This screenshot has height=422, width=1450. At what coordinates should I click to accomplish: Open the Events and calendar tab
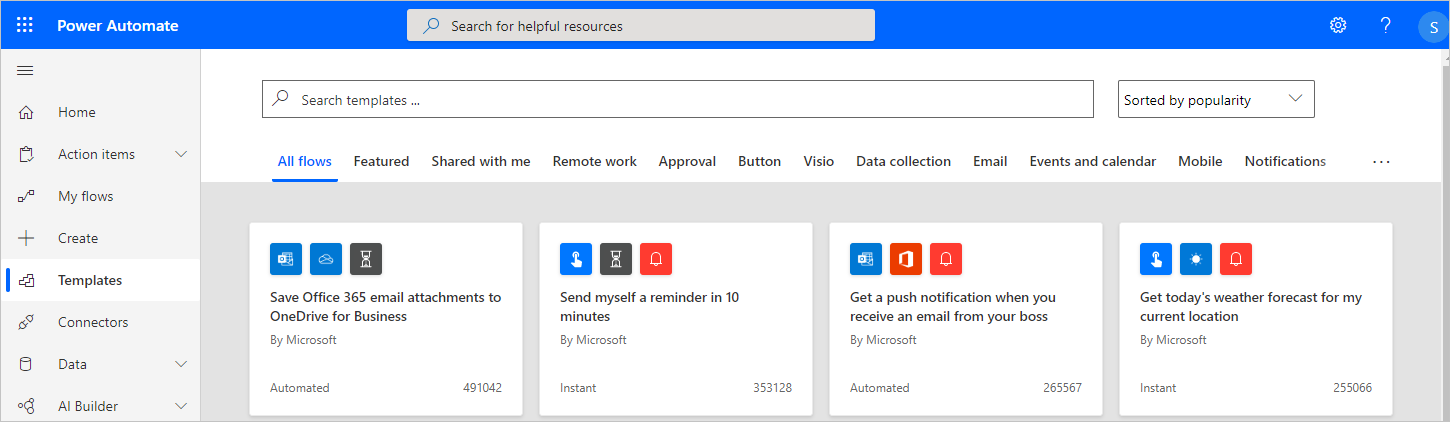coord(1092,161)
